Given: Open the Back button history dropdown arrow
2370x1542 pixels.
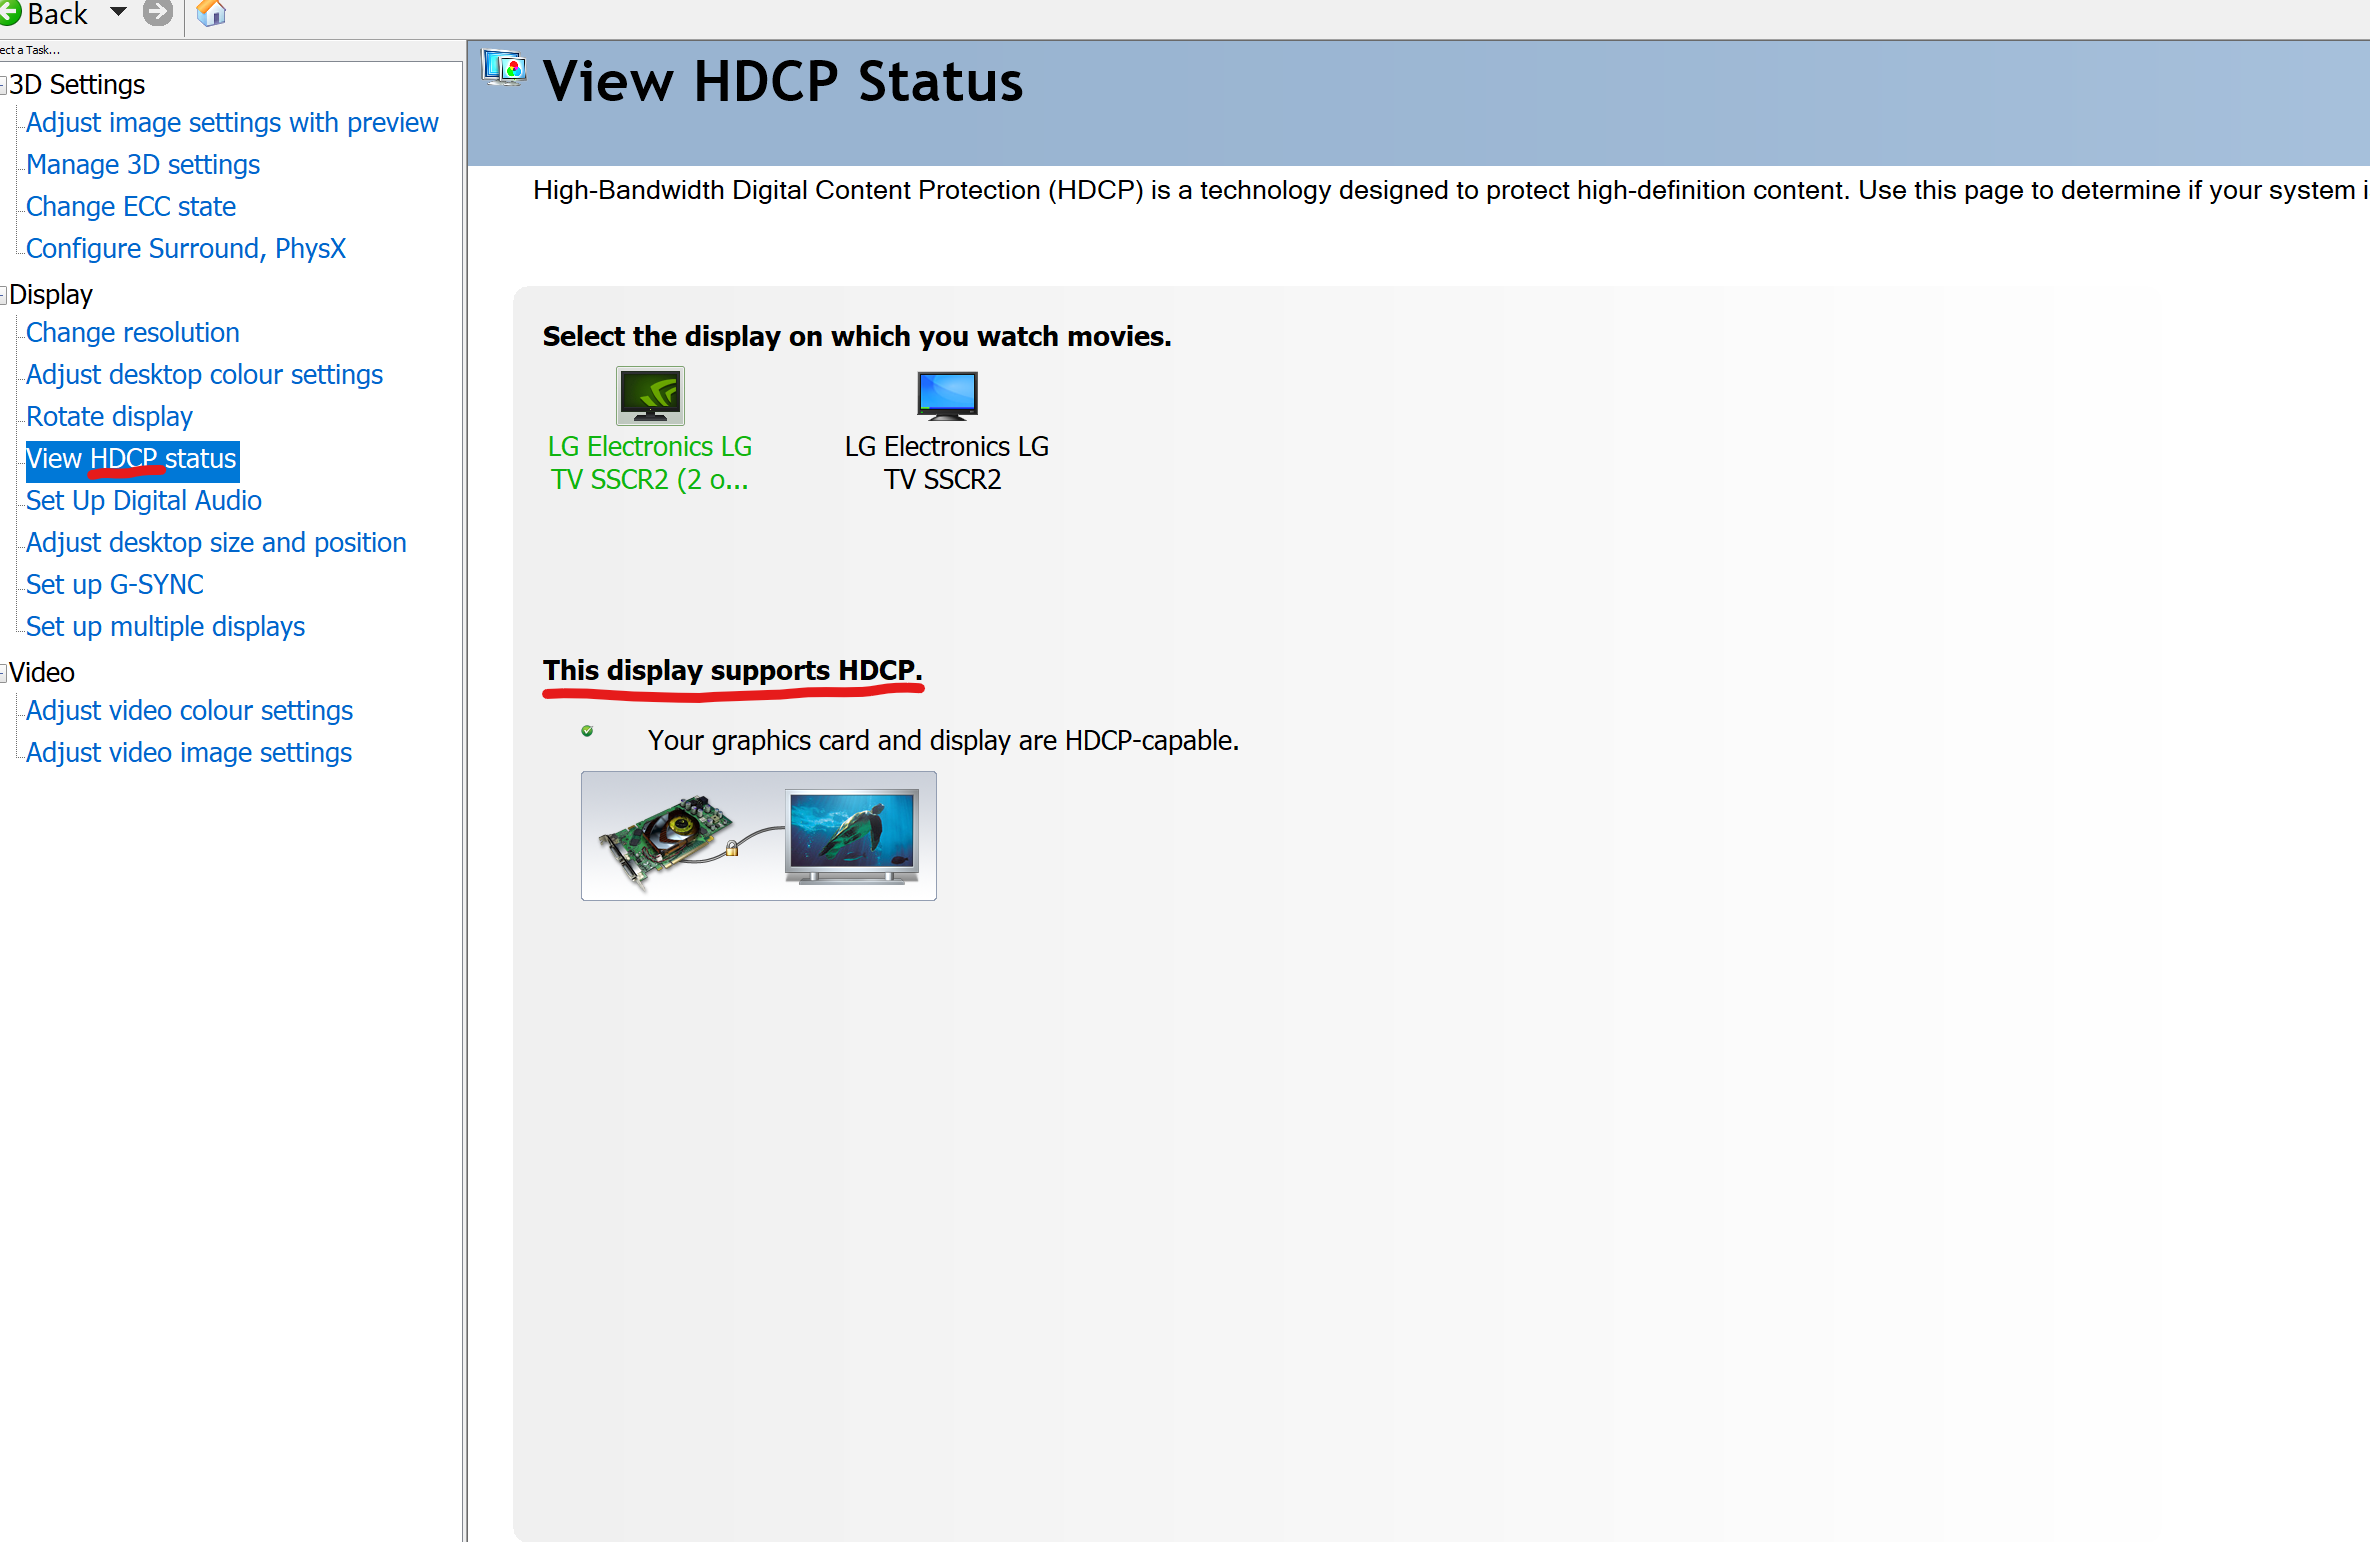Looking at the screenshot, I should 118,12.
